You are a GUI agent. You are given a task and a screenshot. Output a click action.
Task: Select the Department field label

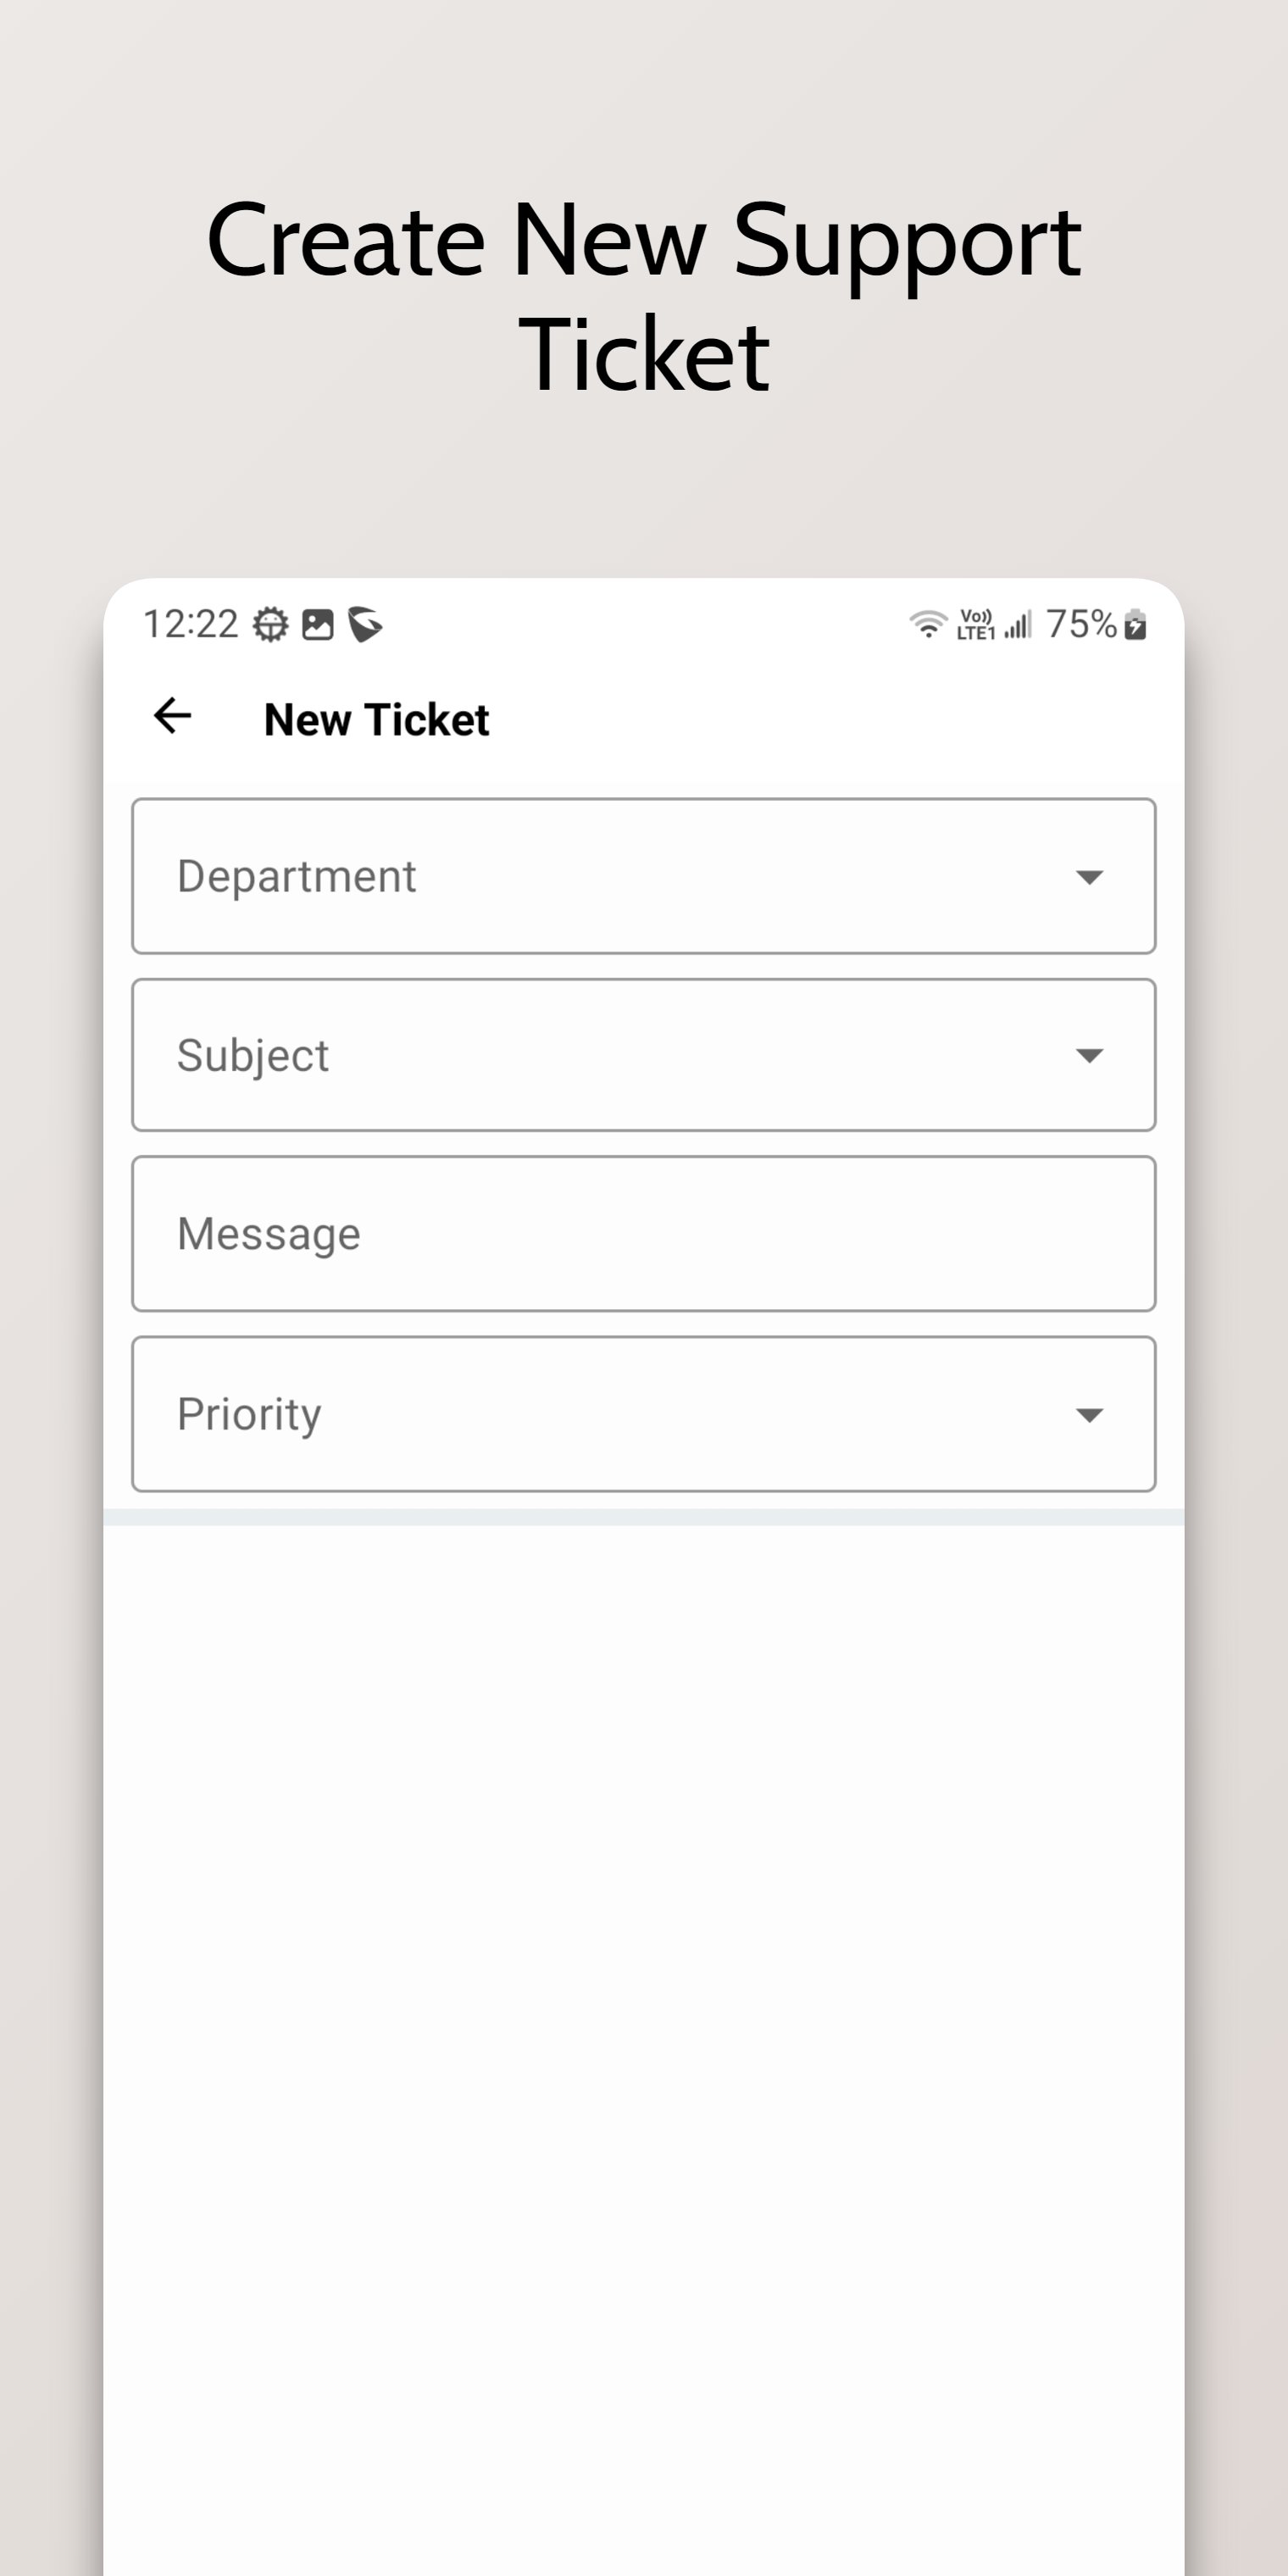point(297,877)
